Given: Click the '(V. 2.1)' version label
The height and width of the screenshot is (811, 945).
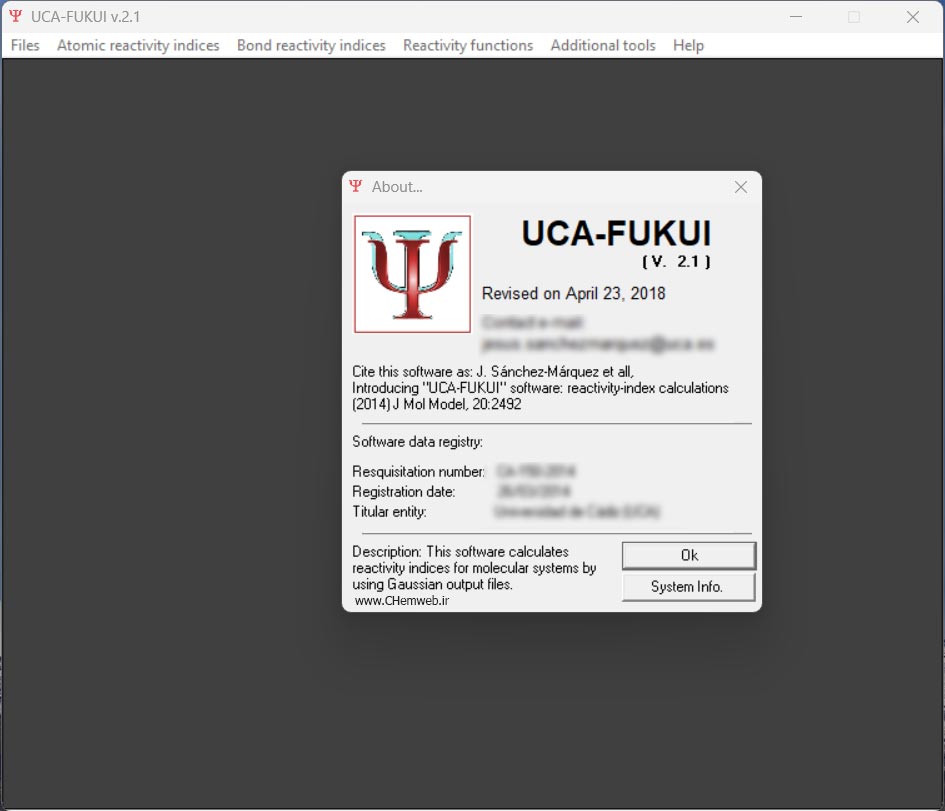Looking at the screenshot, I should pos(676,261).
